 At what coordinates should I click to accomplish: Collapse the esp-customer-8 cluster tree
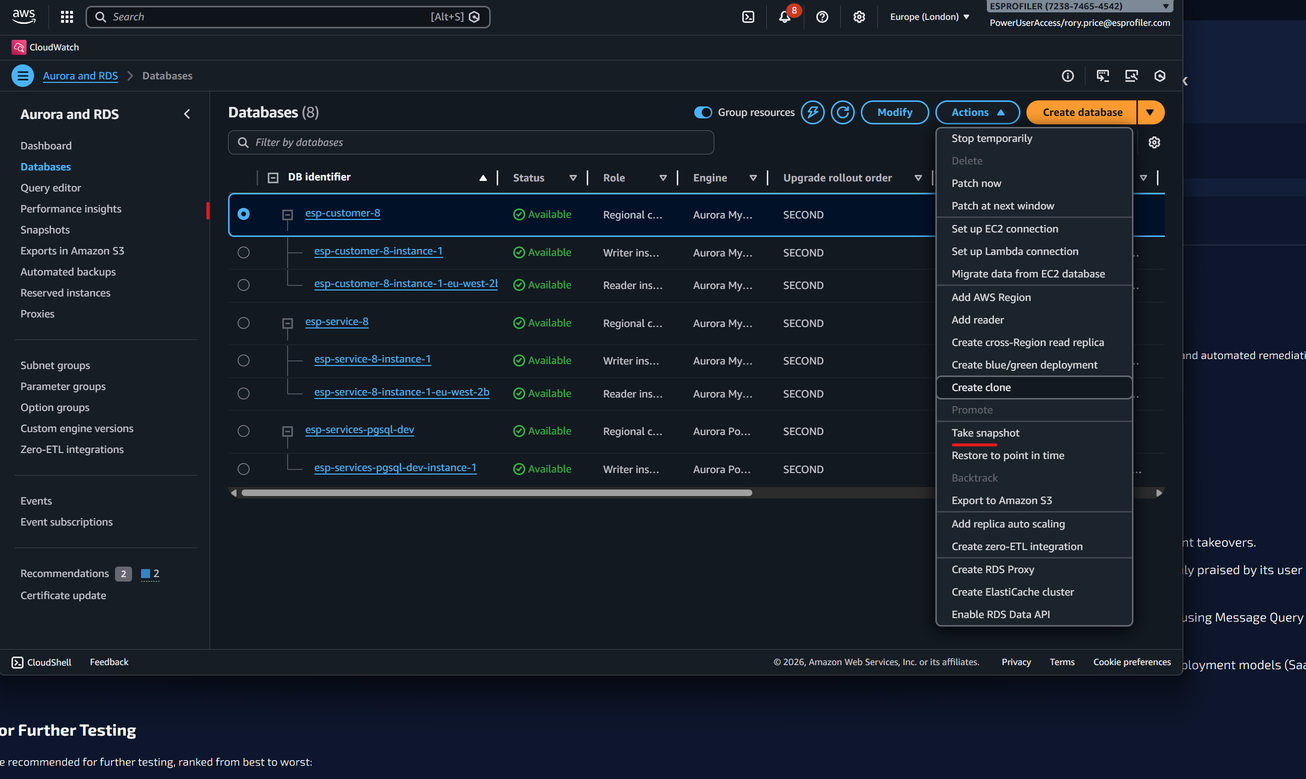(287, 215)
